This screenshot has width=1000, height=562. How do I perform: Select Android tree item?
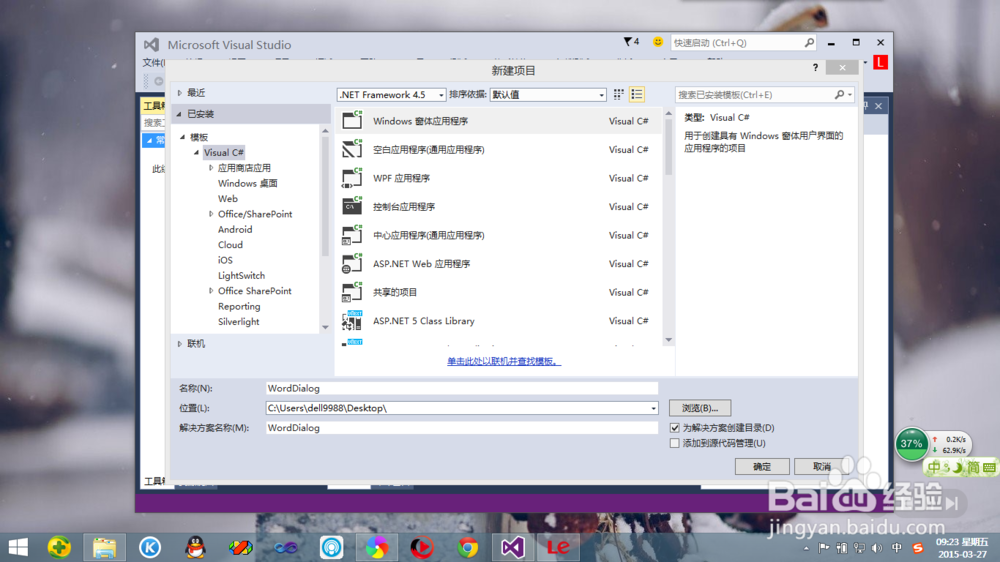coord(235,230)
